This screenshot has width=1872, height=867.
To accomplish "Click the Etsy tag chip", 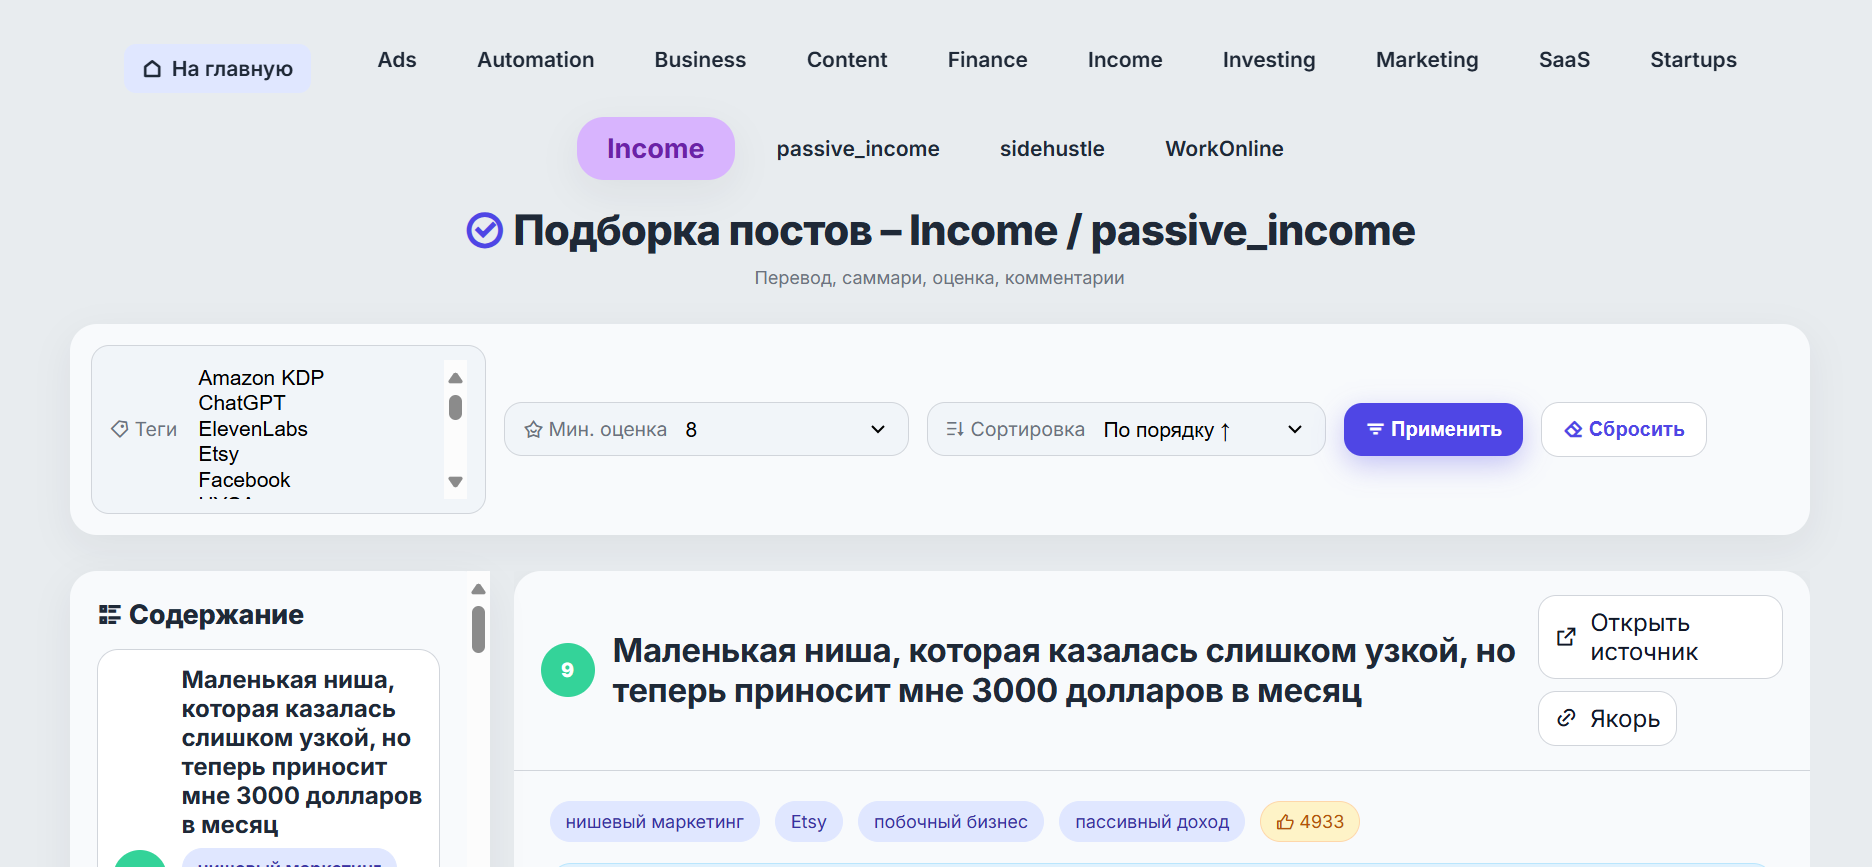I will coord(808,822).
